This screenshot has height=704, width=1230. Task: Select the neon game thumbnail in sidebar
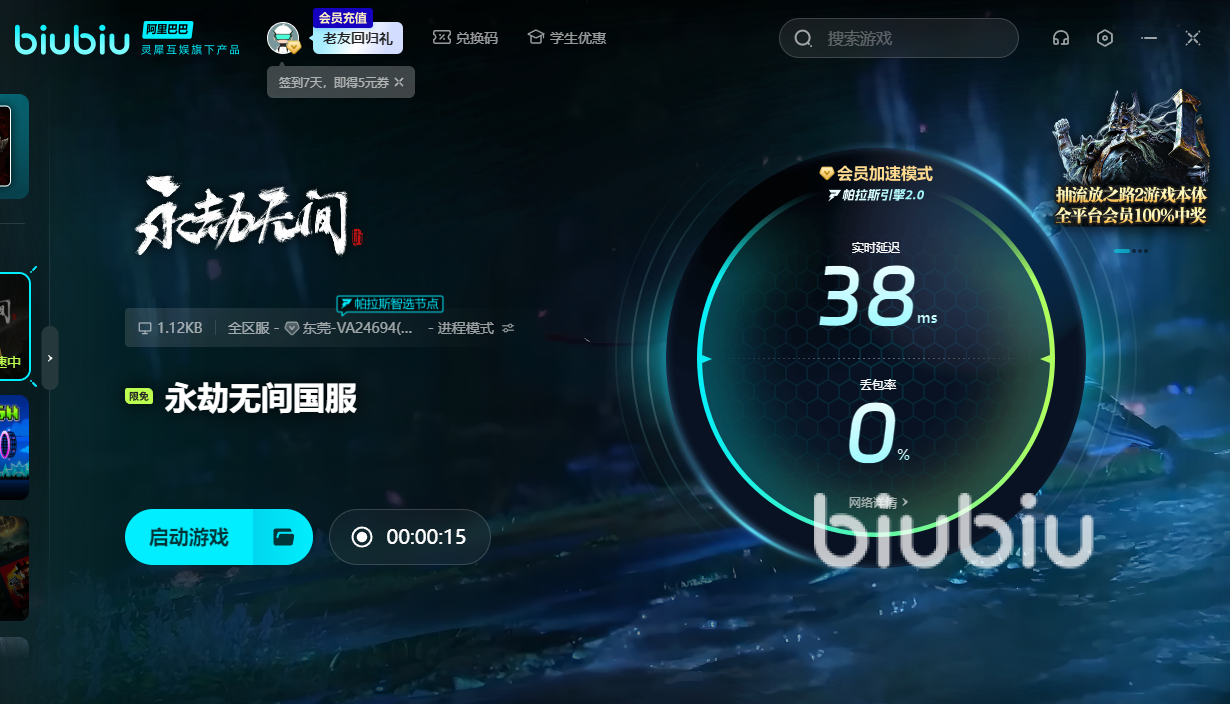click(x=14, y=447)
